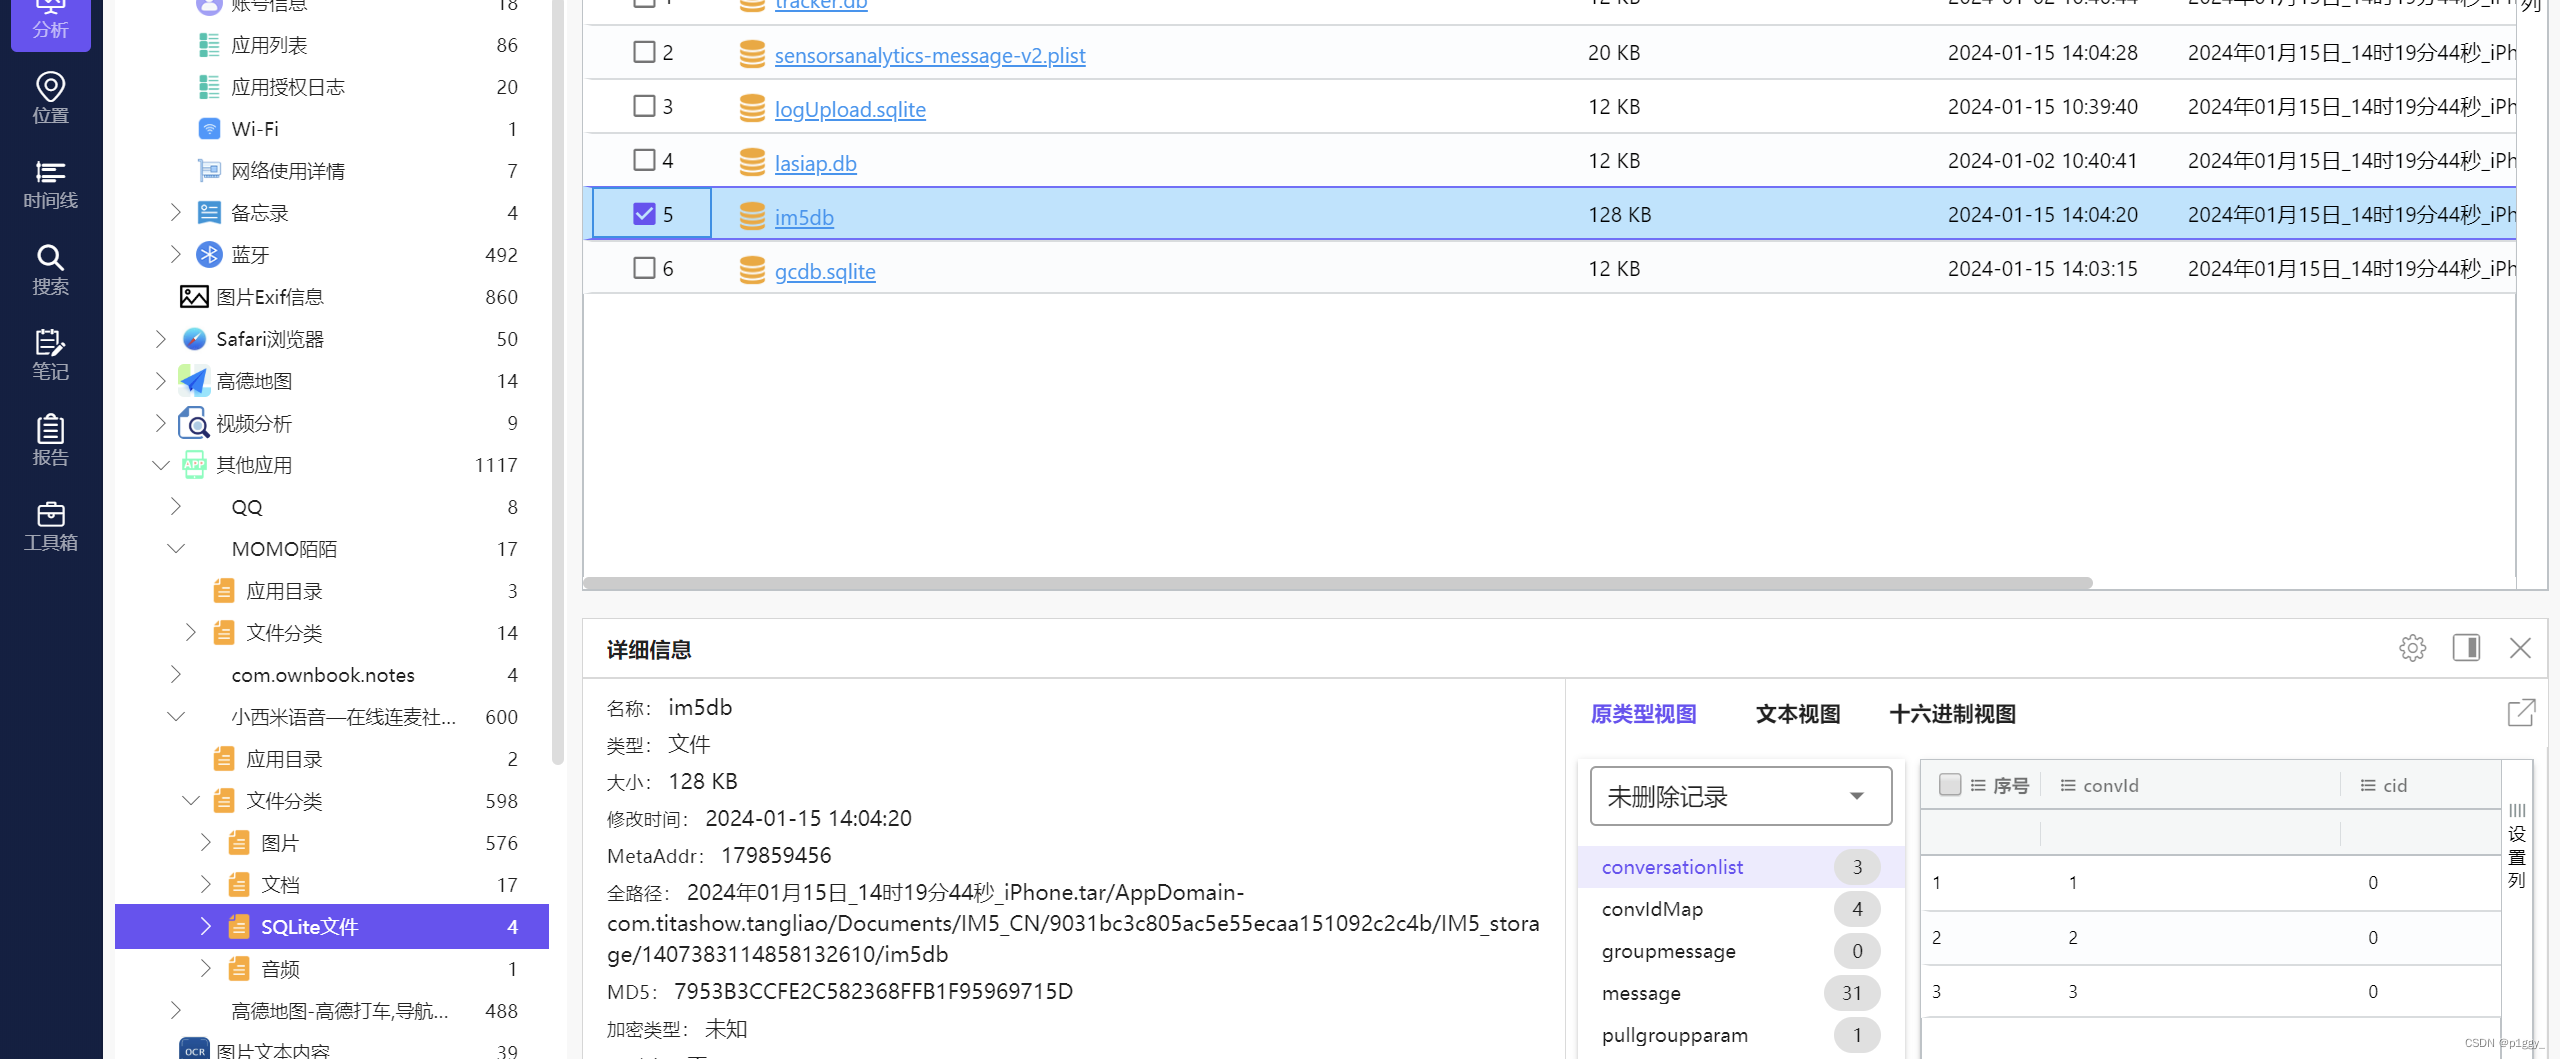Collapse the MOMO陌陌 tree node
Image resolution: width=2560 pixels, height=1059 pixels.
click(x=176, y=548)
